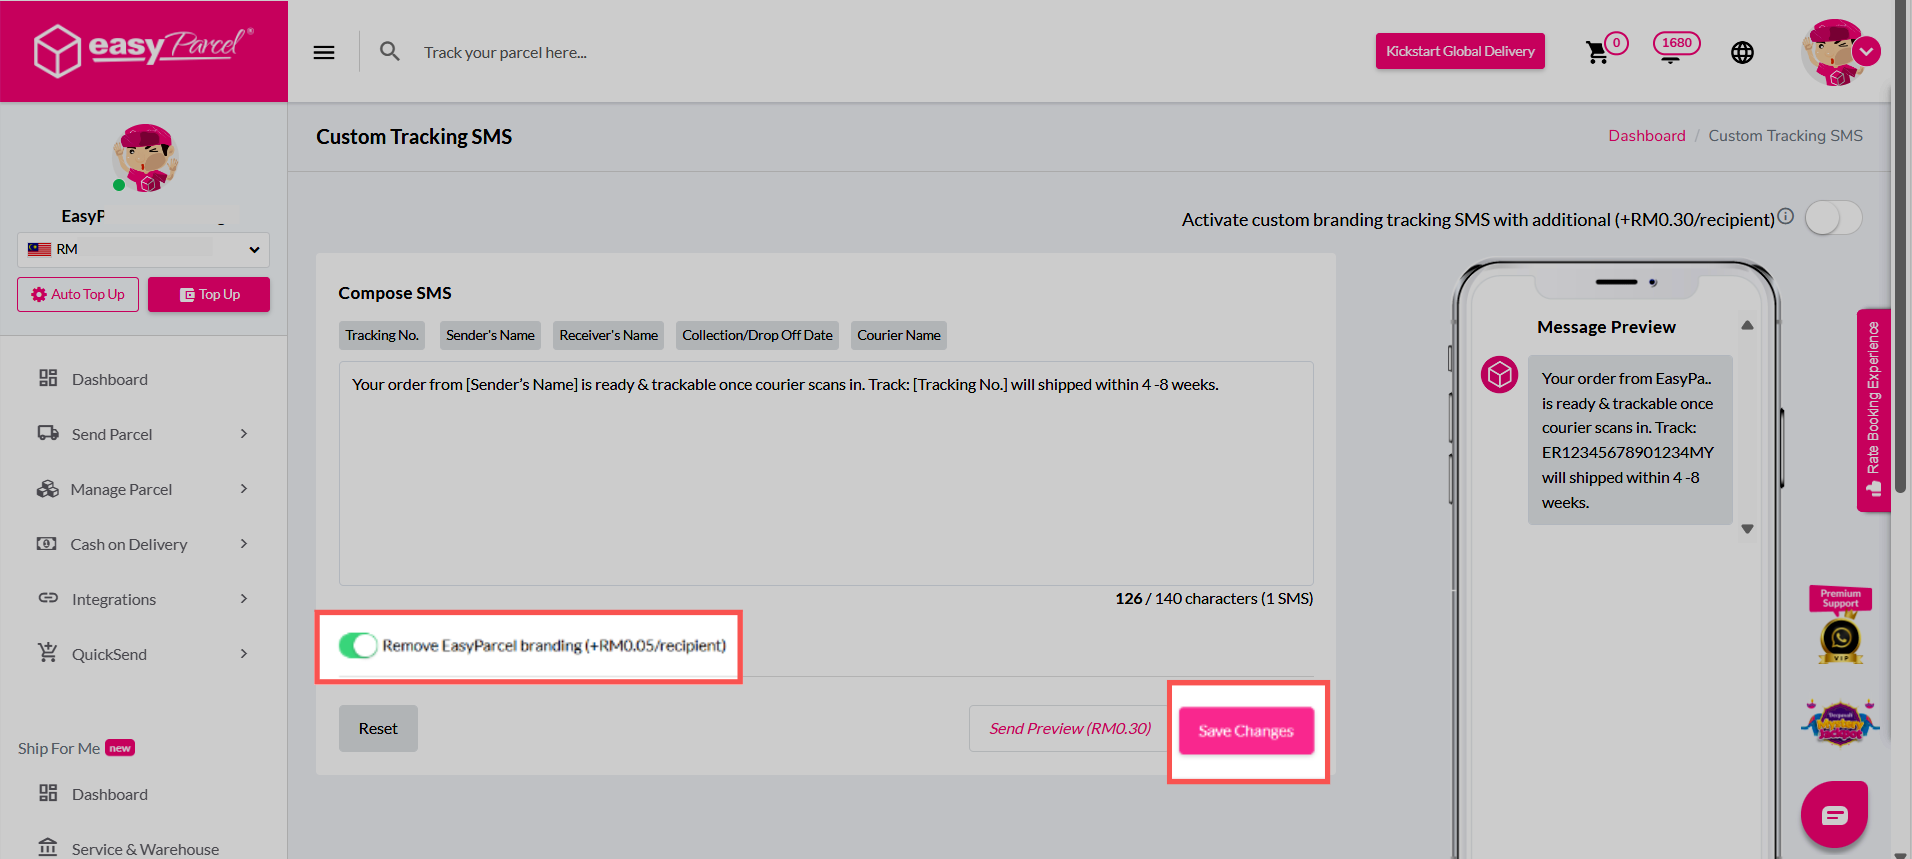The width and height of the screenshot is (1912, 859).
Task: Follow the Dashboard breadcrumb link
Action: [x=1646, y=135]
